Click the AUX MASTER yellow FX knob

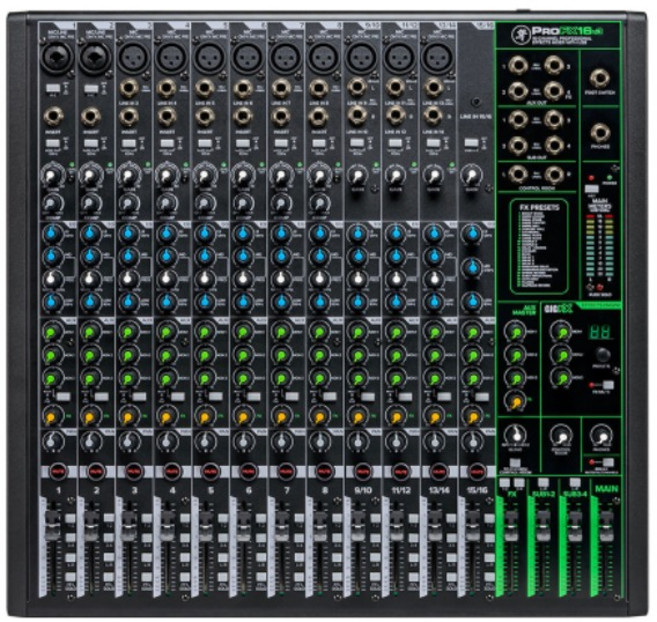pyautogui.click(x=516, y=402)
